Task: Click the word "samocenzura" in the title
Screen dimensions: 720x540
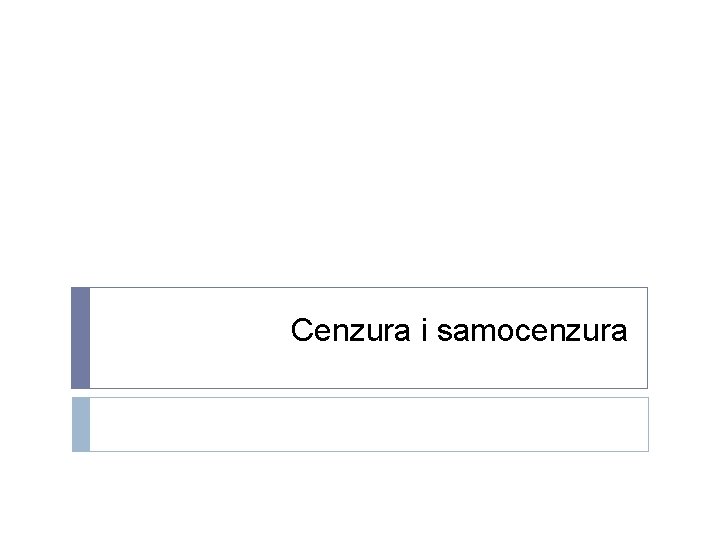Action: (532, 331)
